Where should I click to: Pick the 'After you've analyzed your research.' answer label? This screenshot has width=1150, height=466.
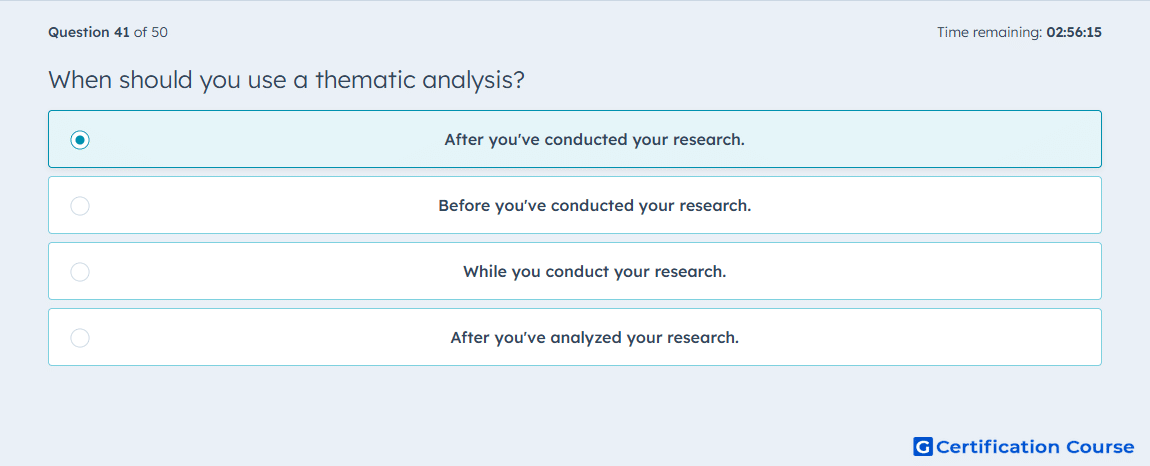click(594, 338)
